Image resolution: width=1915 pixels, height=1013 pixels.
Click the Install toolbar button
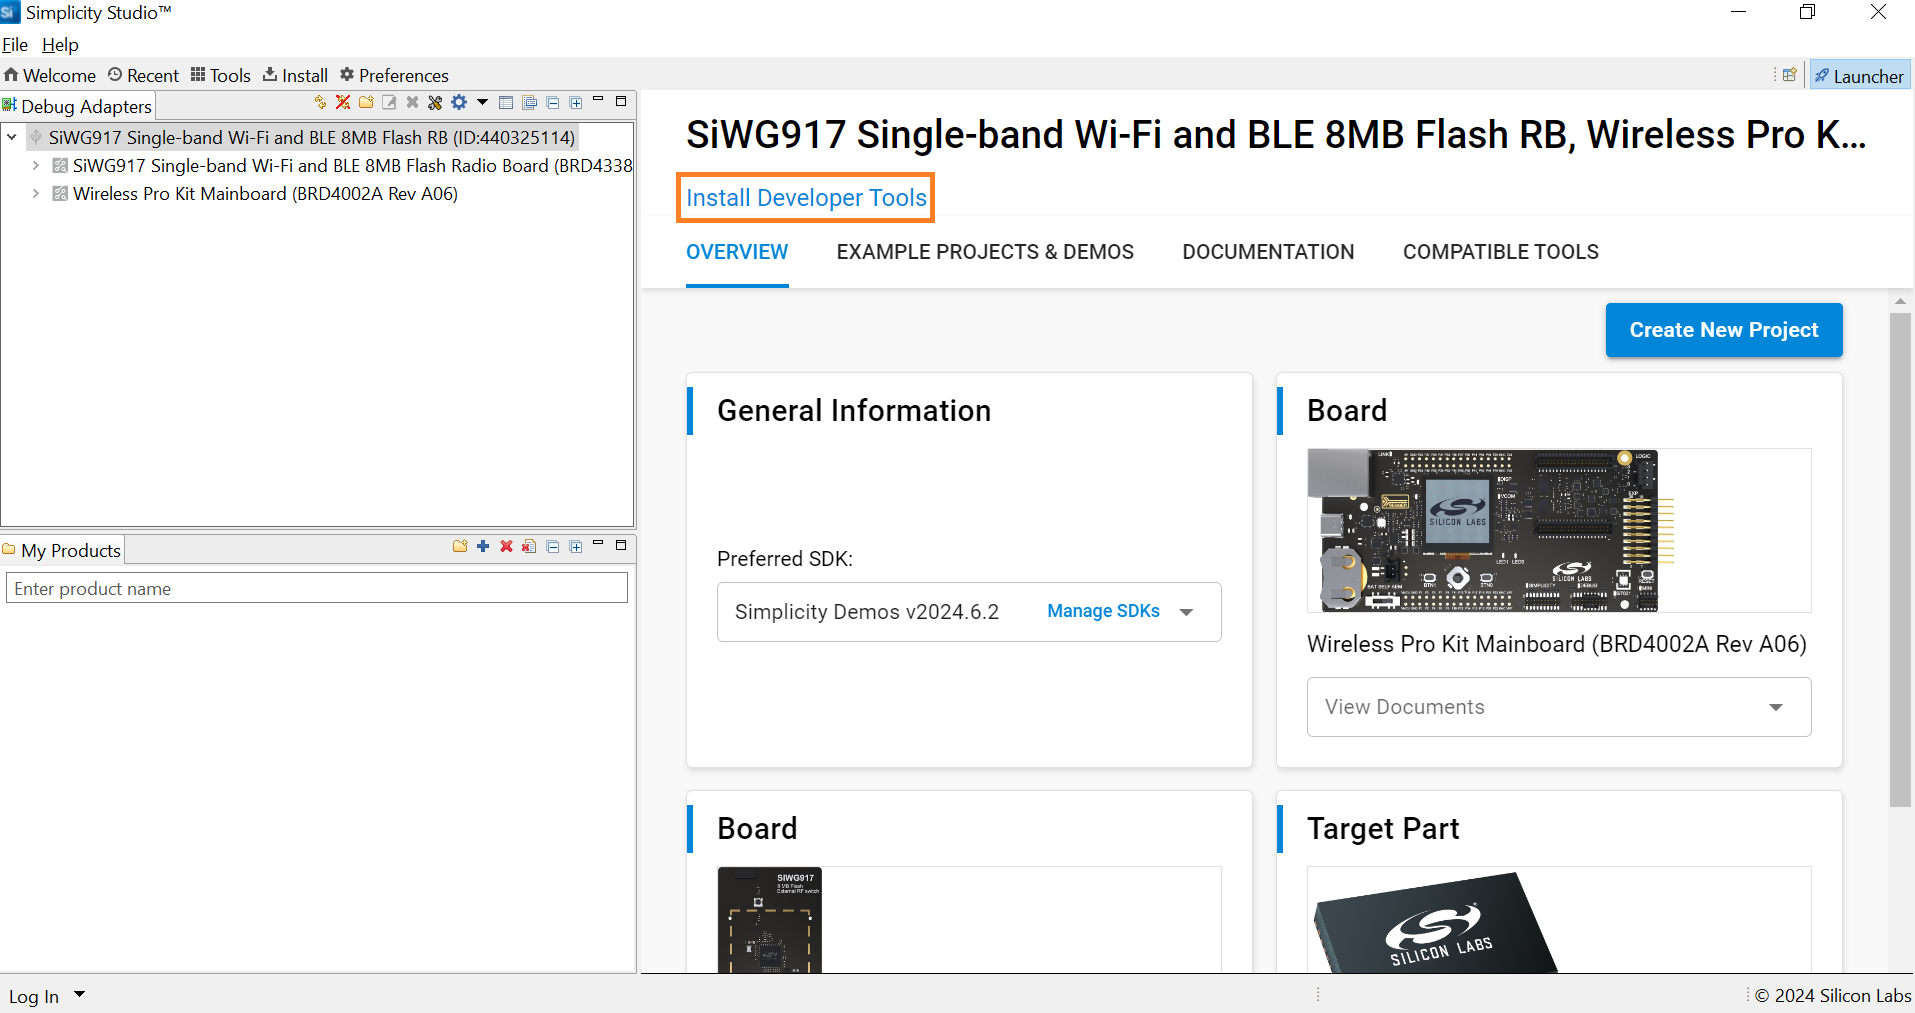[295, 75]
